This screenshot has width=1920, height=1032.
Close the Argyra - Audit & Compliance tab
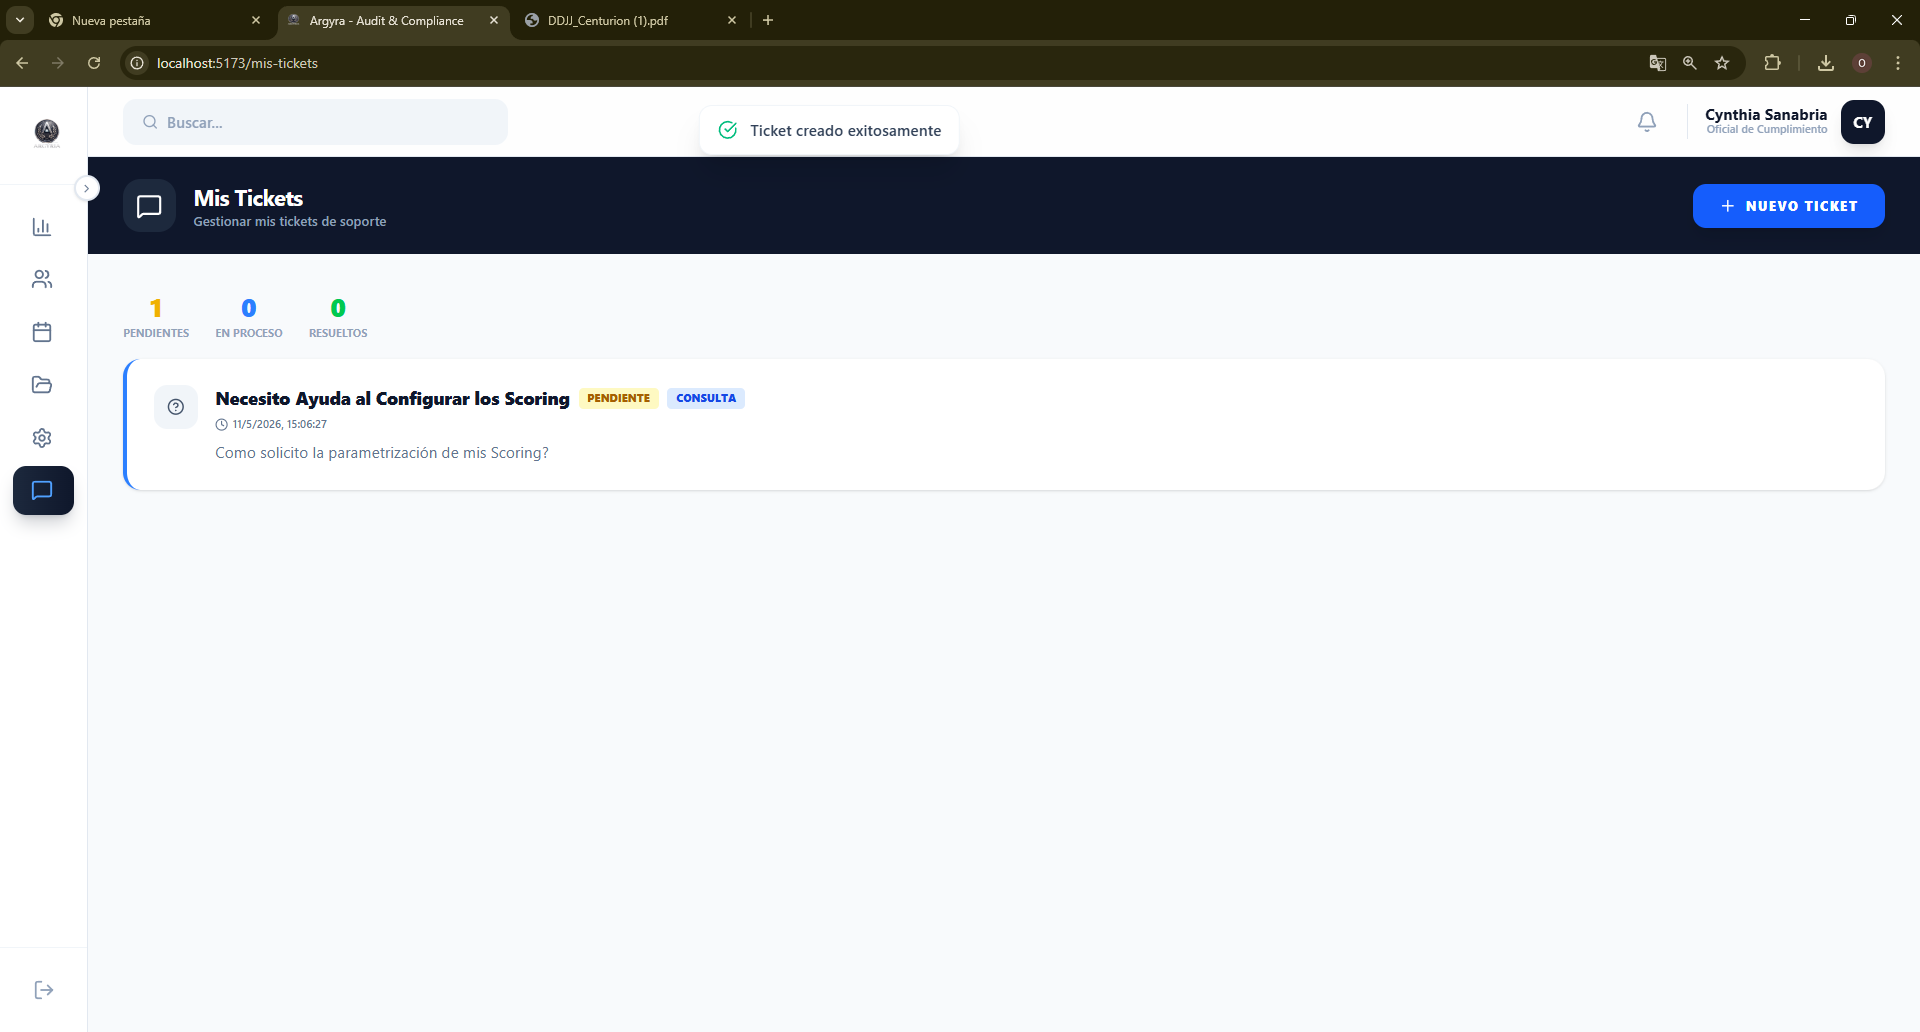coord(494,20)
